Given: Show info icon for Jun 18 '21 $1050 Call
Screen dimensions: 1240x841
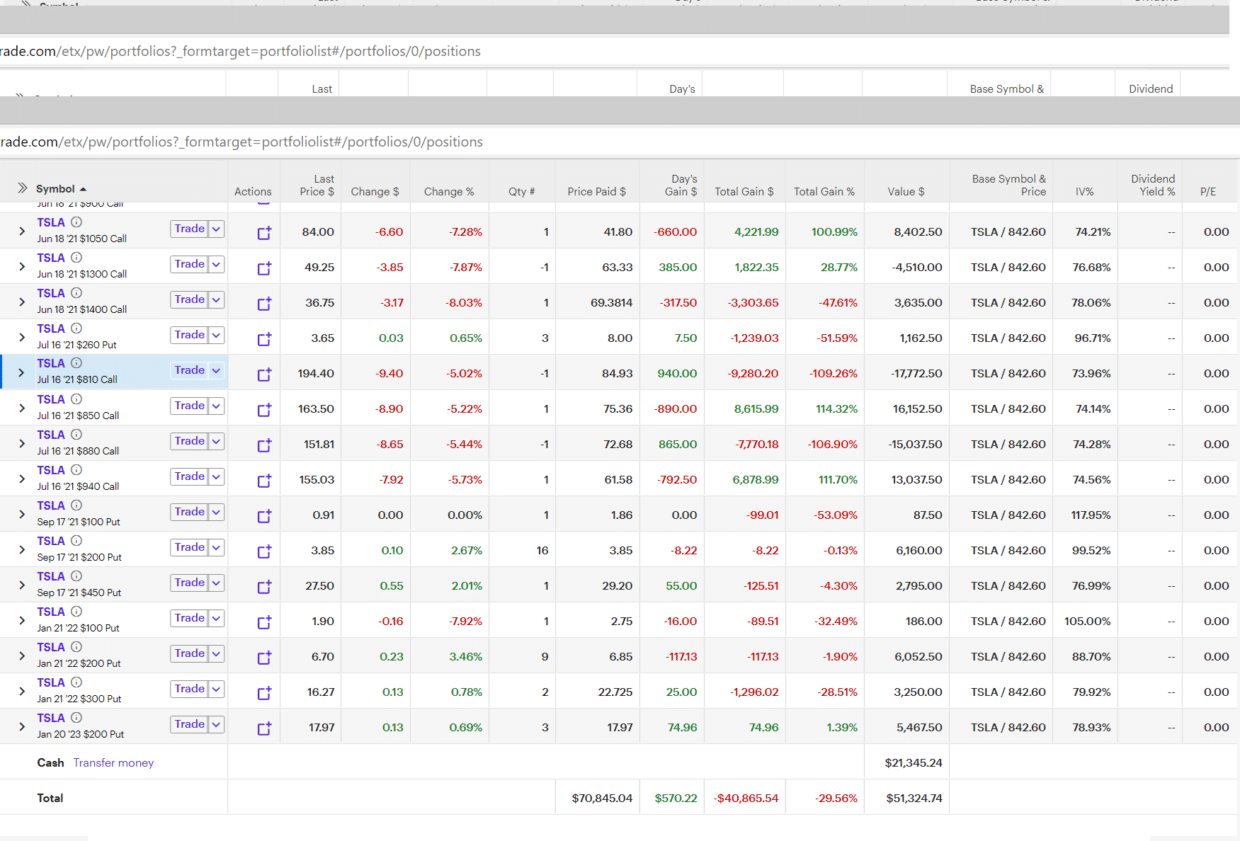Looking at the screenshot, I should coord(76,222).
